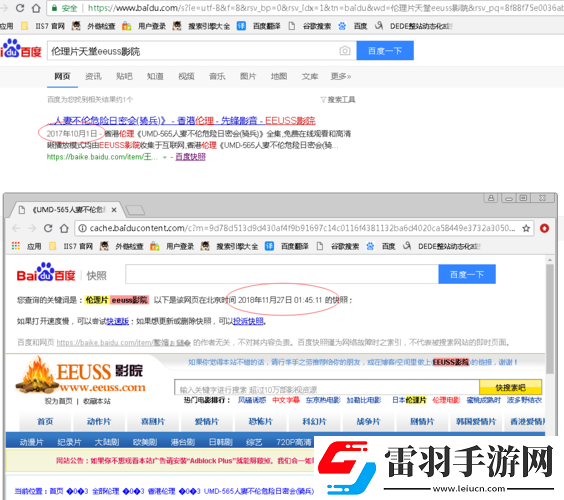
Task: Click the back arrow in the lower window
Action: click(x=16, y=228)
